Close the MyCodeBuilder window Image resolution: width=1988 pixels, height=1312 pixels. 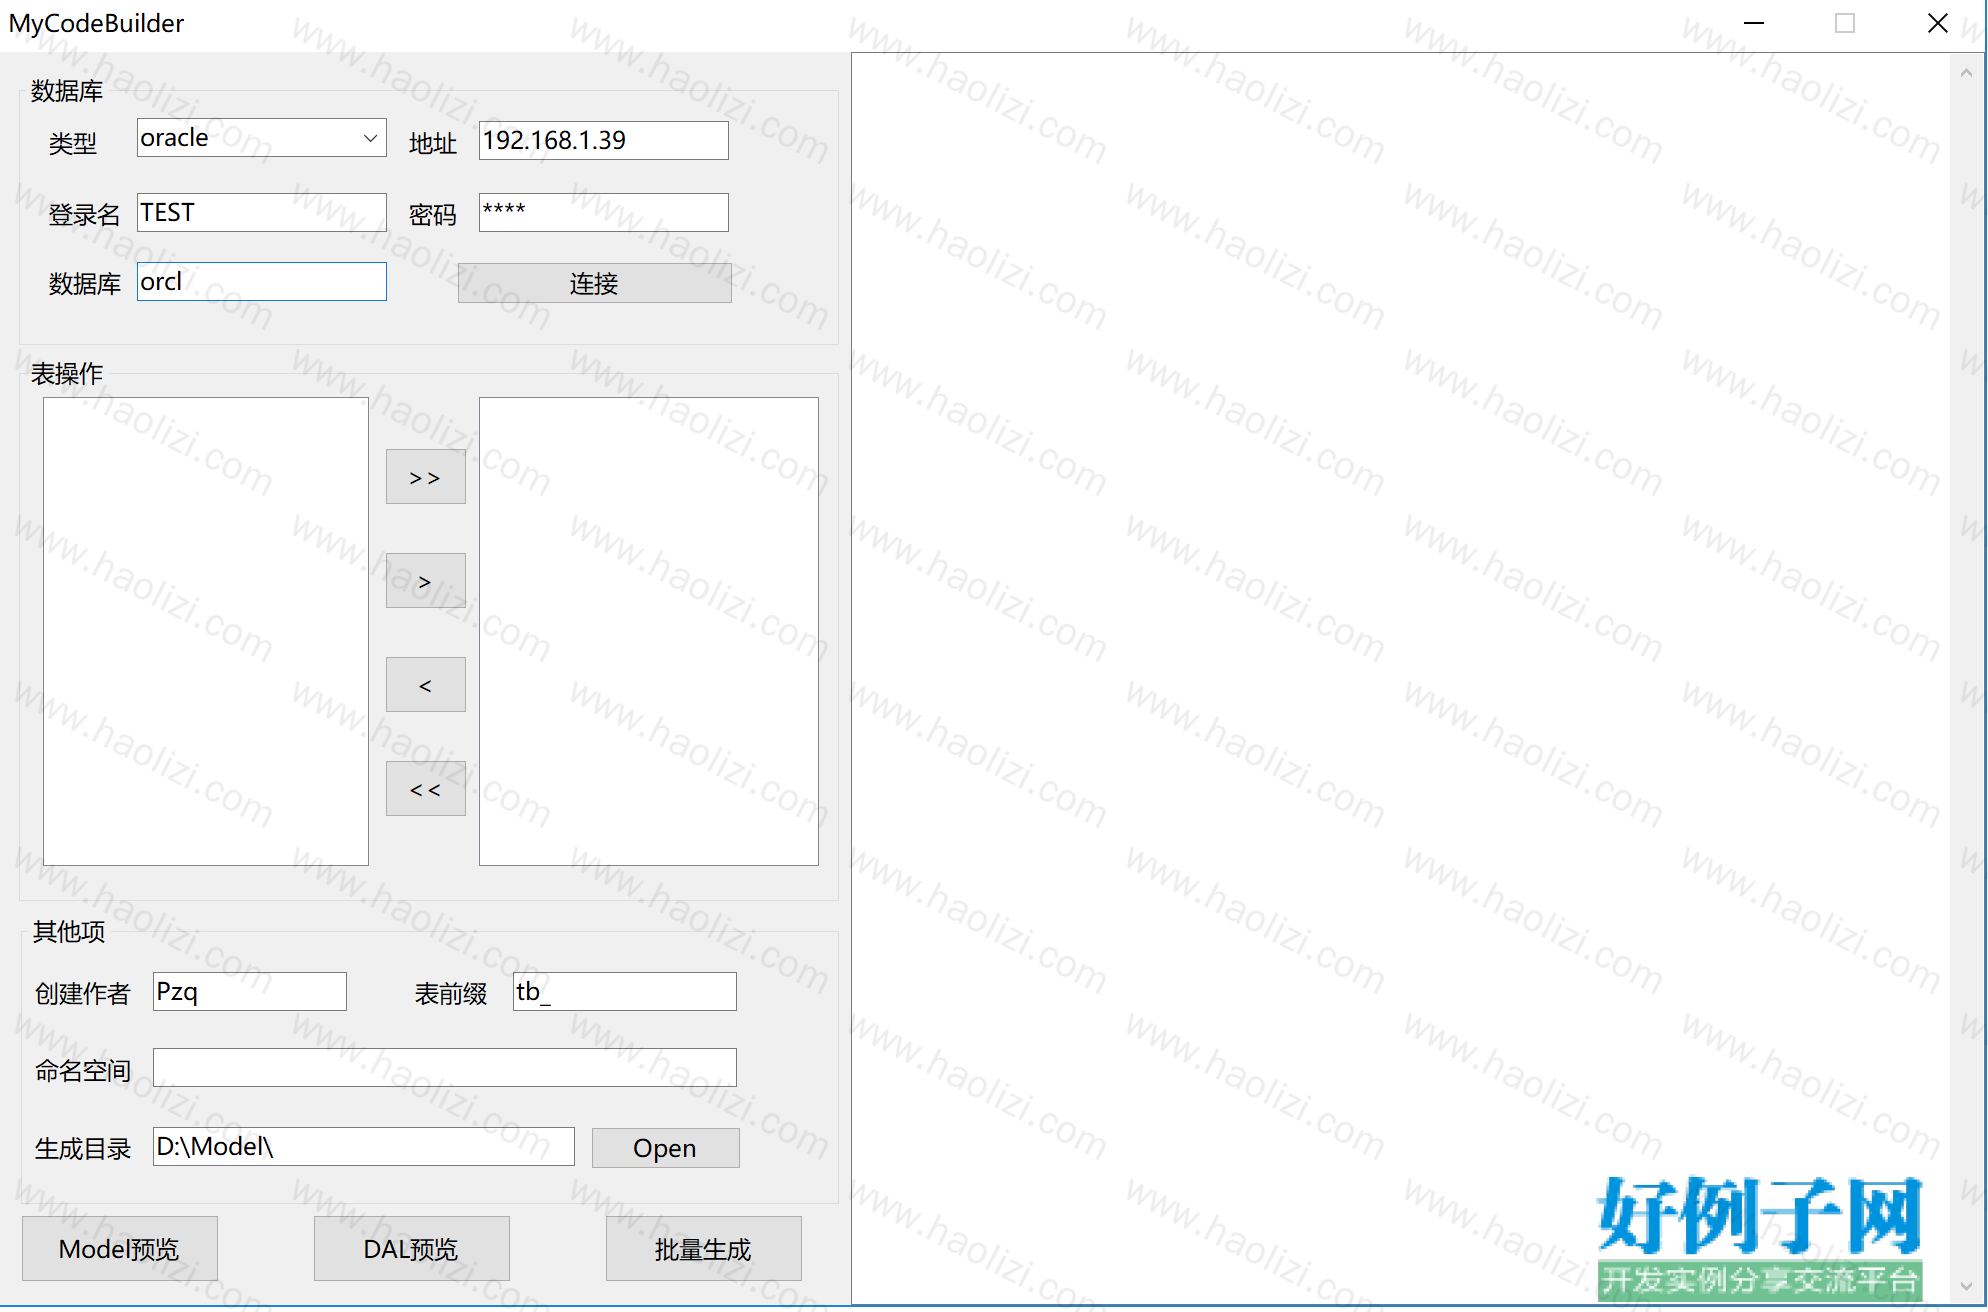pyautogui.click(x=1937, y=23)
